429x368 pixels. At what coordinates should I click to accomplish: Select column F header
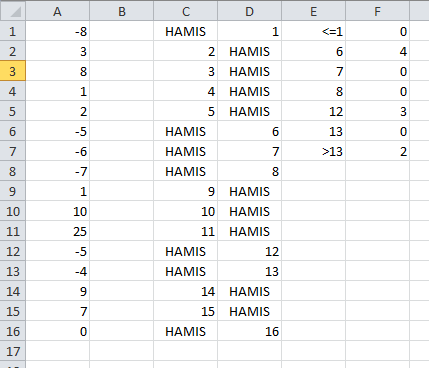click(377, 11)
